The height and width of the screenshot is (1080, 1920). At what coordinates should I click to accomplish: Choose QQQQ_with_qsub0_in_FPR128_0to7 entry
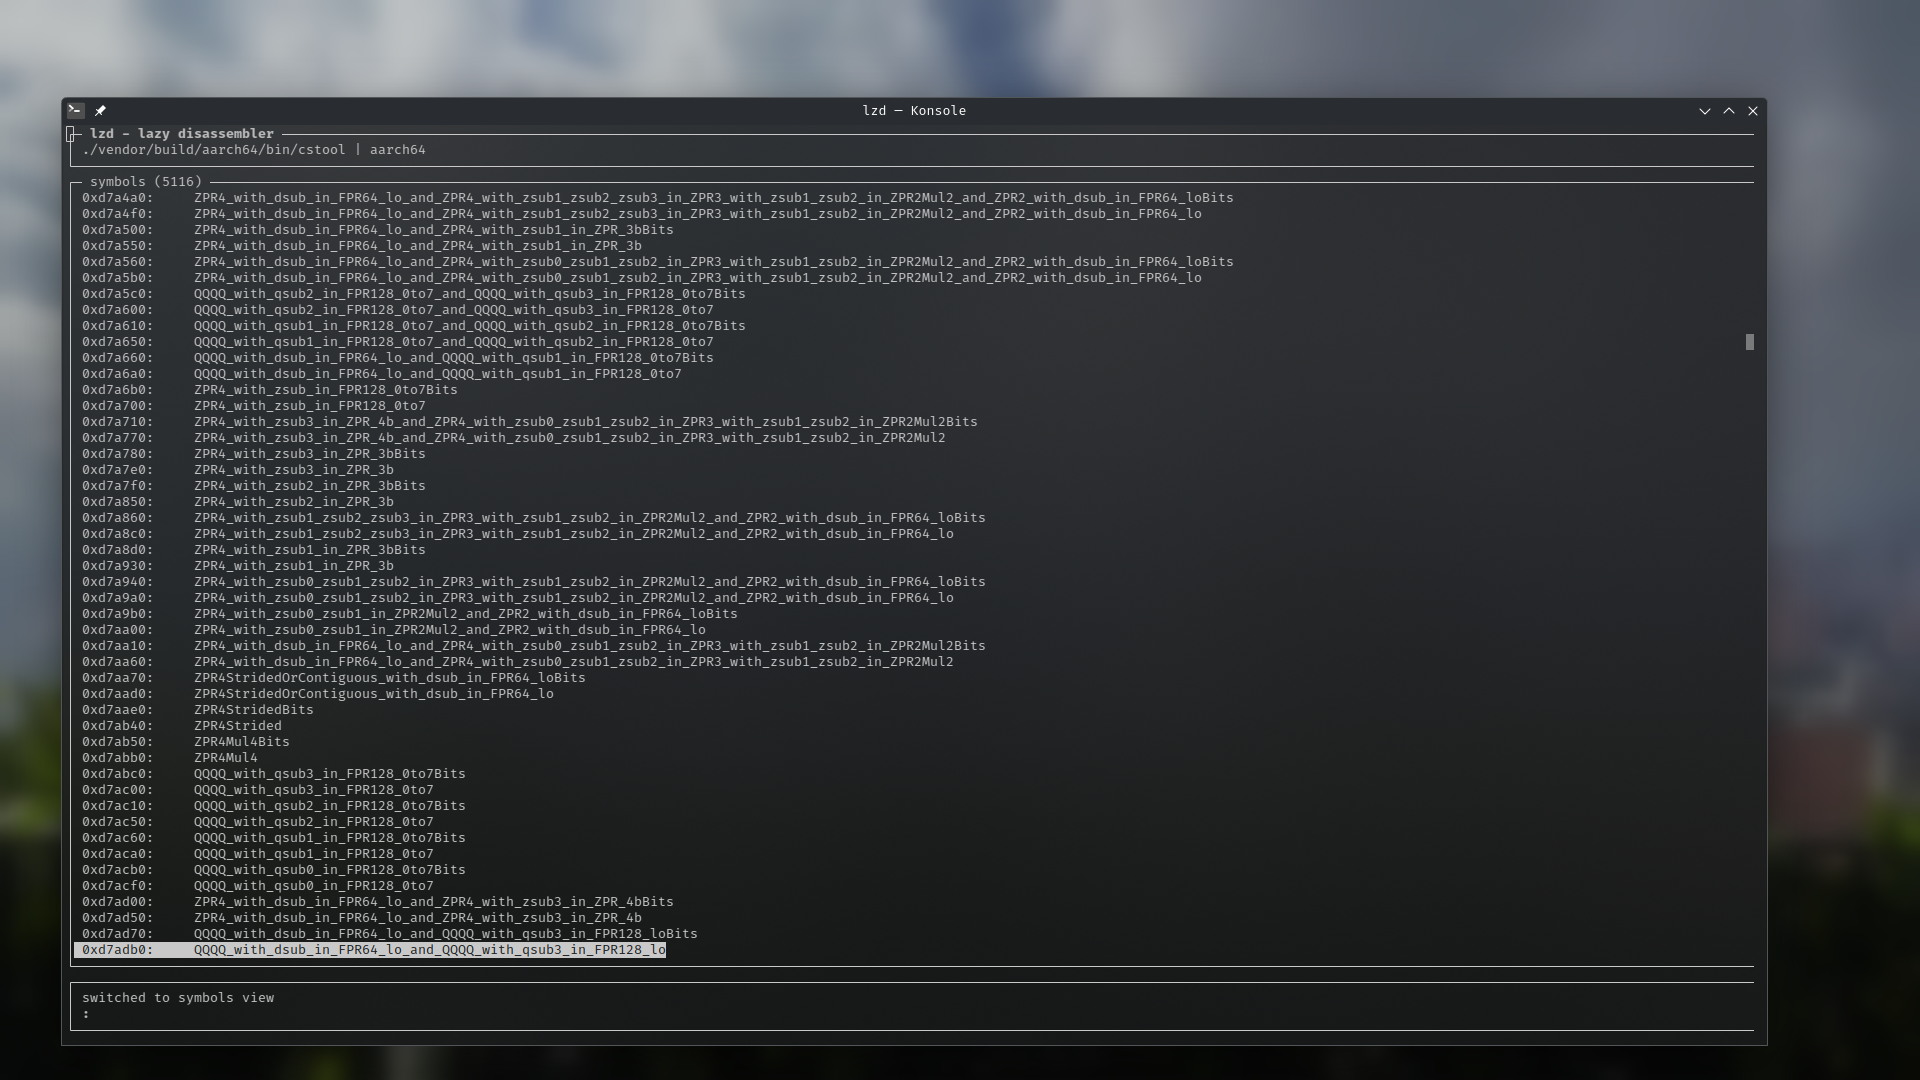313,886
